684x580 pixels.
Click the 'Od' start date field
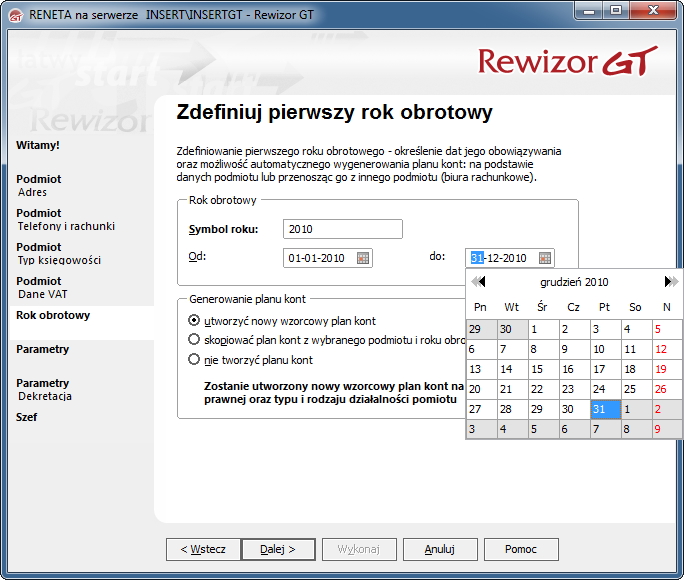pyautogui.click(x=318, y=258)
